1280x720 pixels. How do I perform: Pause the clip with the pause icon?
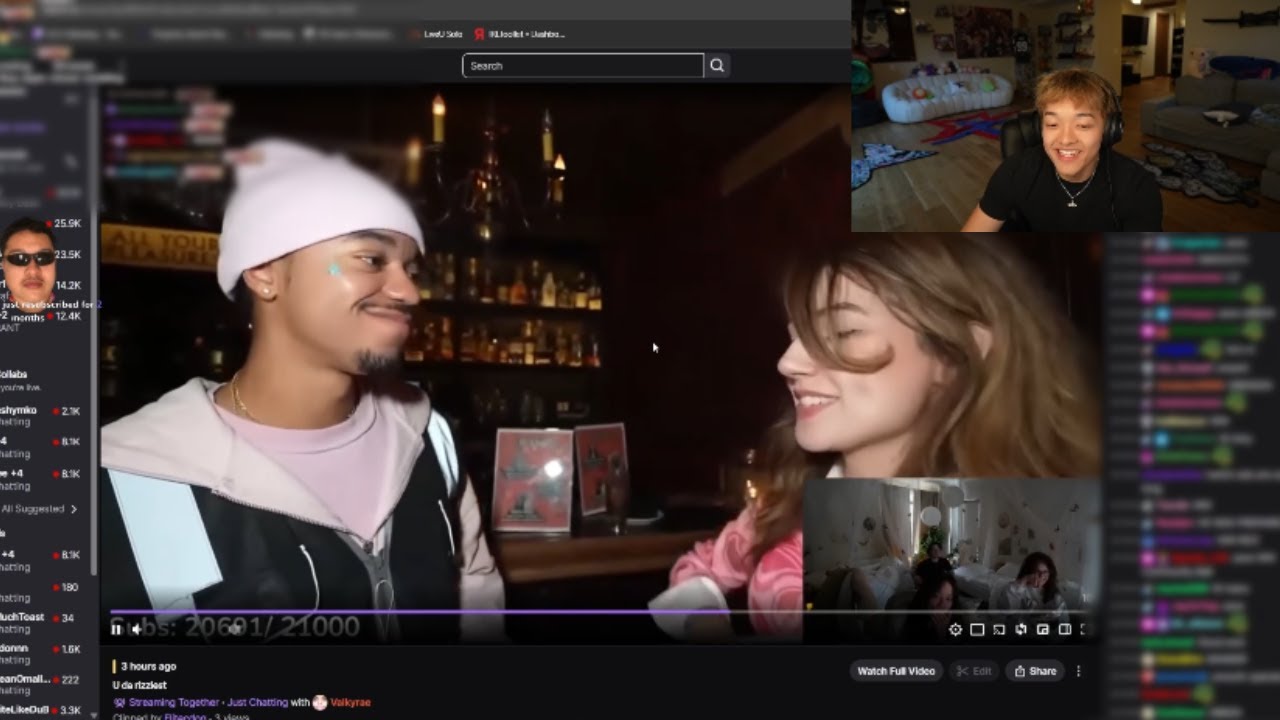(x=116, y=629)
